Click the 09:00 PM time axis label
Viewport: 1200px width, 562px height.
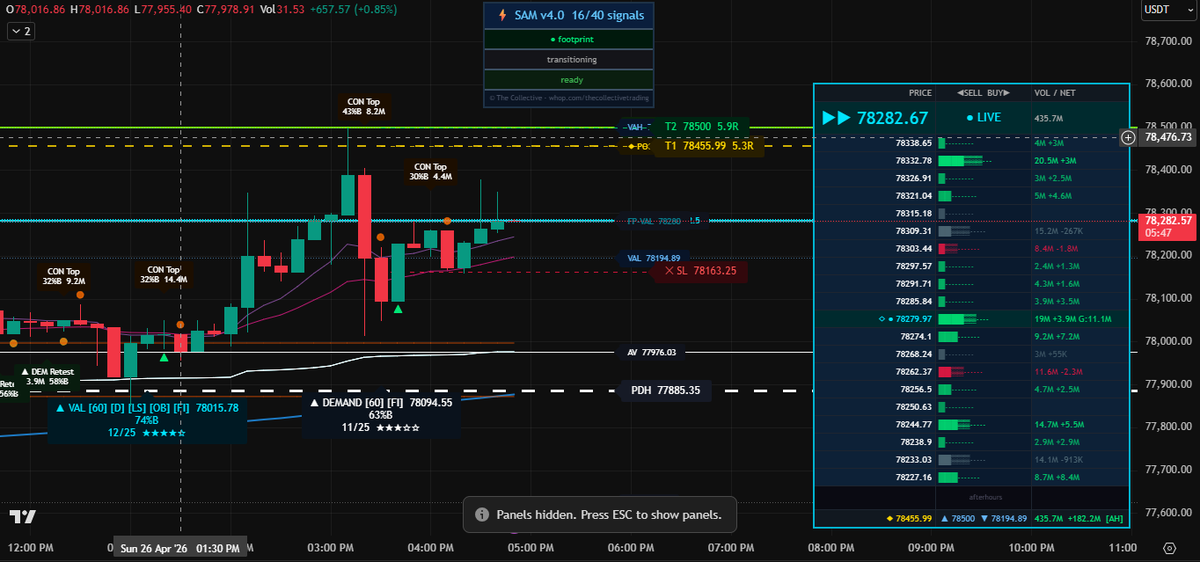click(930, 548)
